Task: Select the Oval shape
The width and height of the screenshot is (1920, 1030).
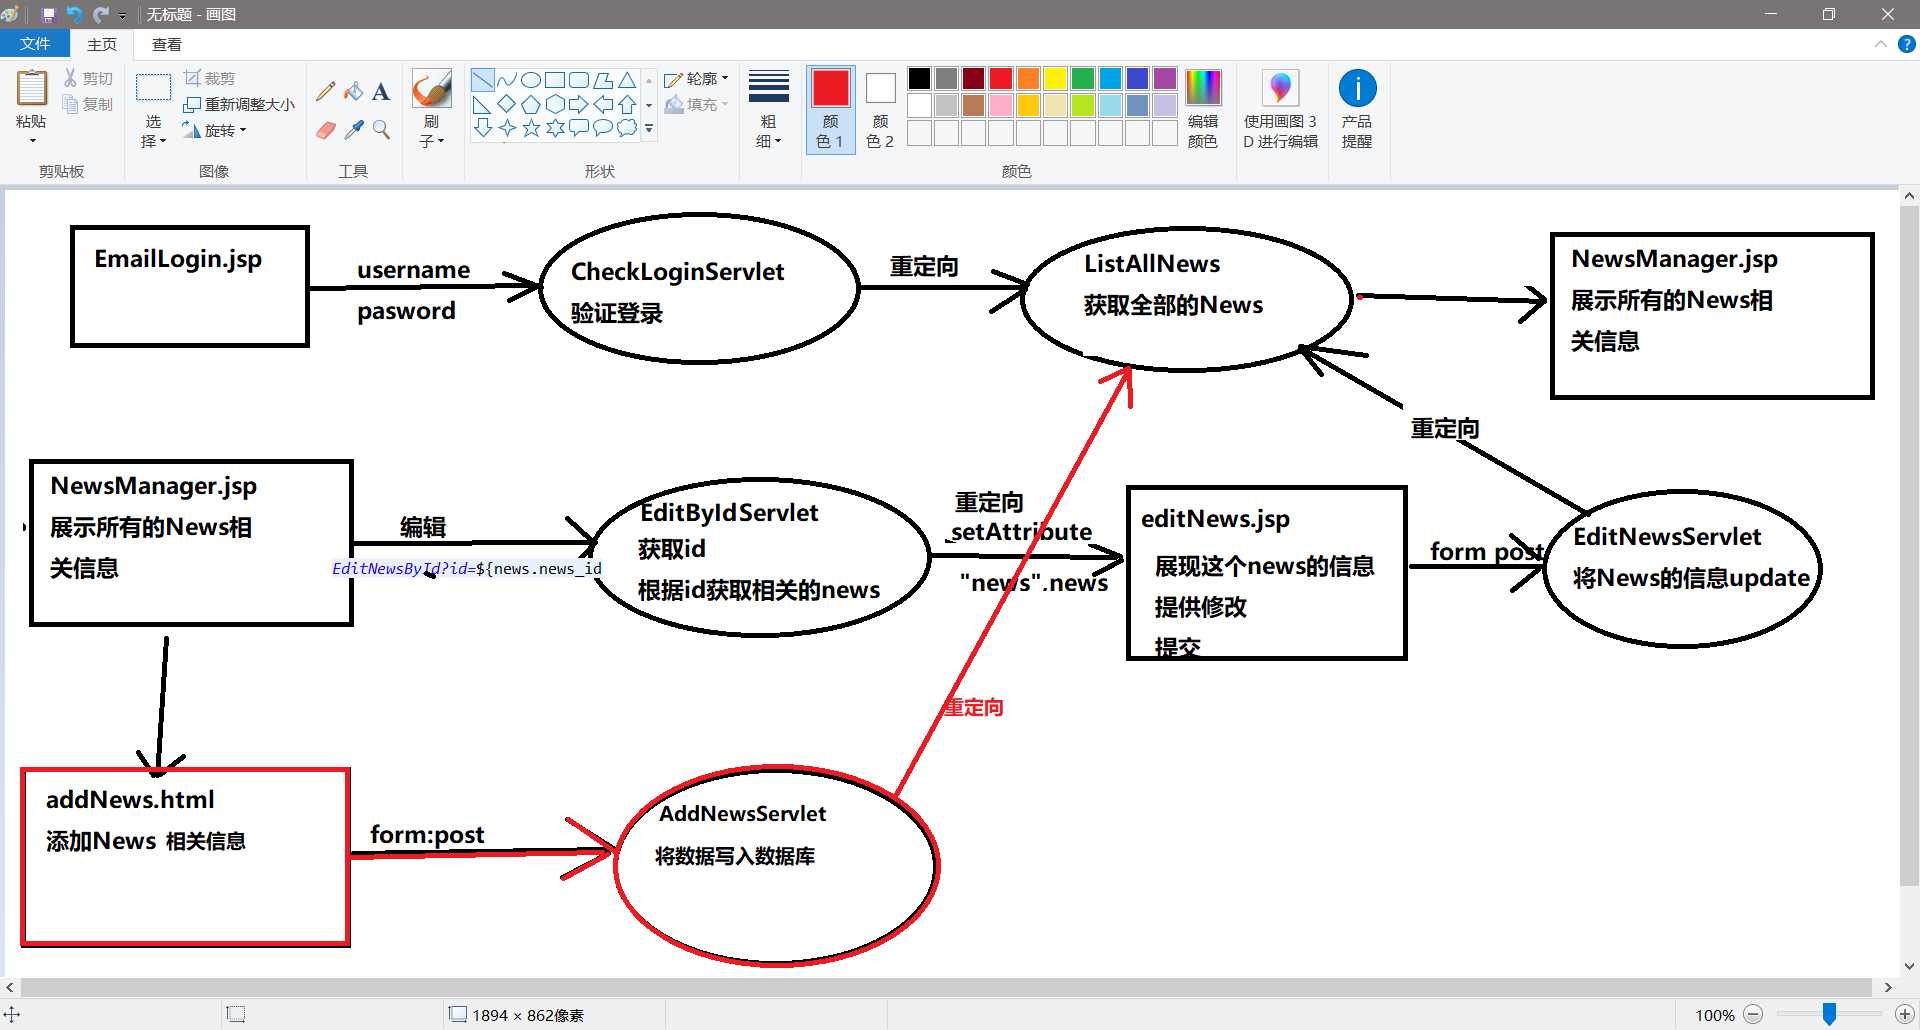Action: (x=531, y=80)
